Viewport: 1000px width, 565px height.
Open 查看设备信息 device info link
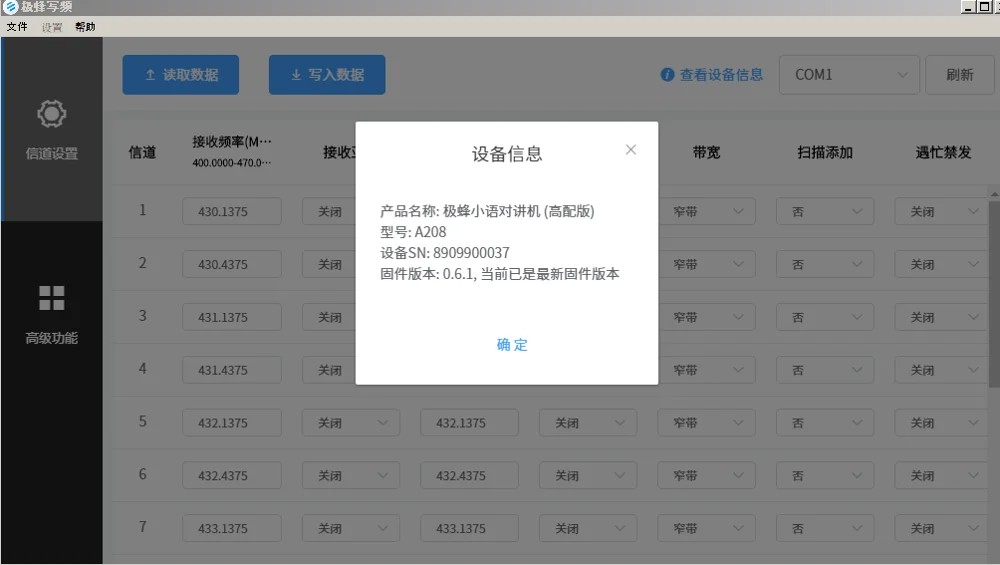point(721,75)
